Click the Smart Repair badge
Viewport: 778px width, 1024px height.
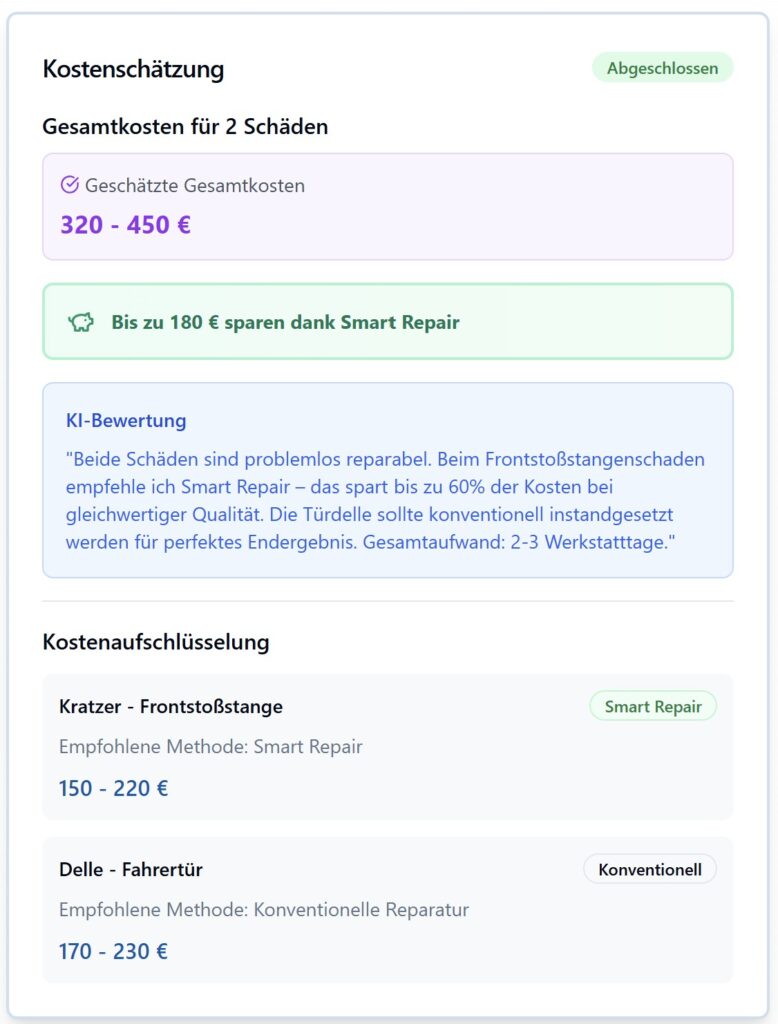(653, 707)
